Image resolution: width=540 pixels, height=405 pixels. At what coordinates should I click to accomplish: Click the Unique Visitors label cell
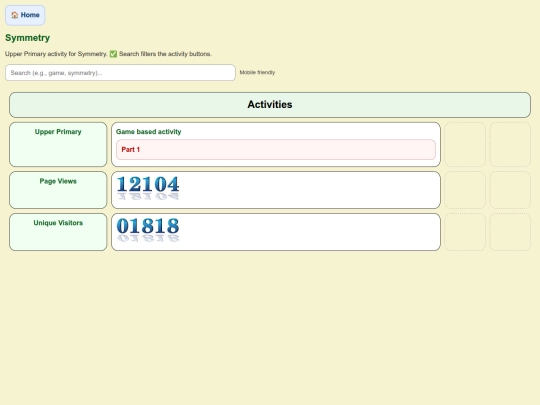(58, 232)
